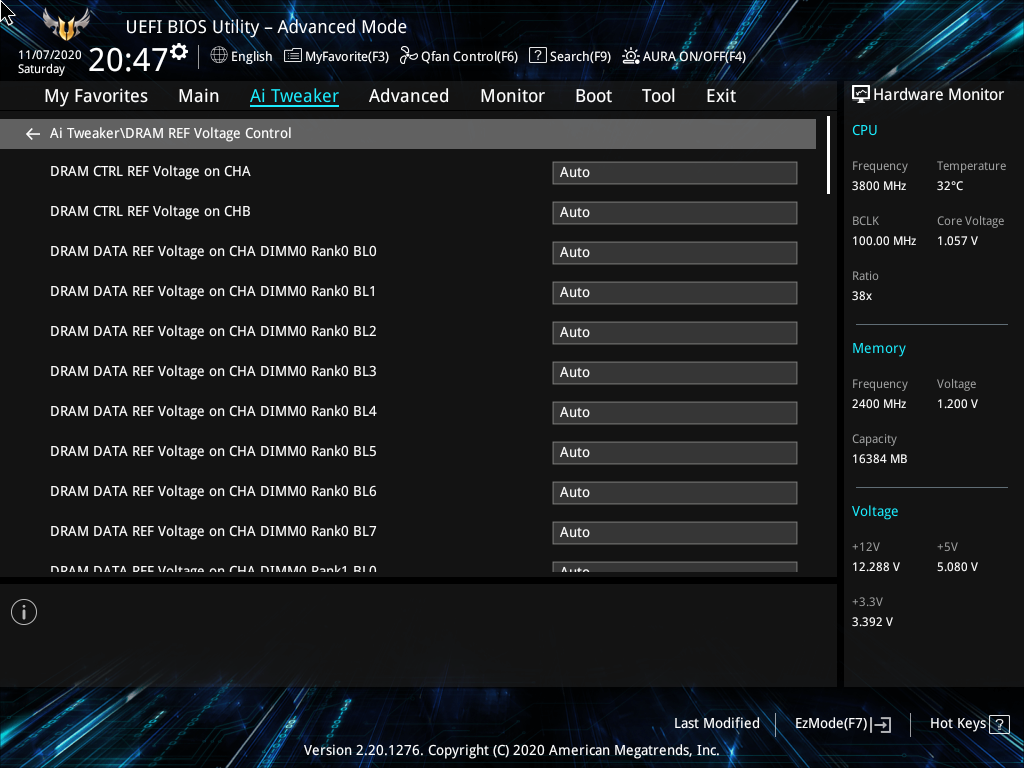Image resolution: width=1024 pixels, height=768 pixels.
Task: Open the Rank0 BL6 voltage Auto field
Action: (x=675, y=492)
